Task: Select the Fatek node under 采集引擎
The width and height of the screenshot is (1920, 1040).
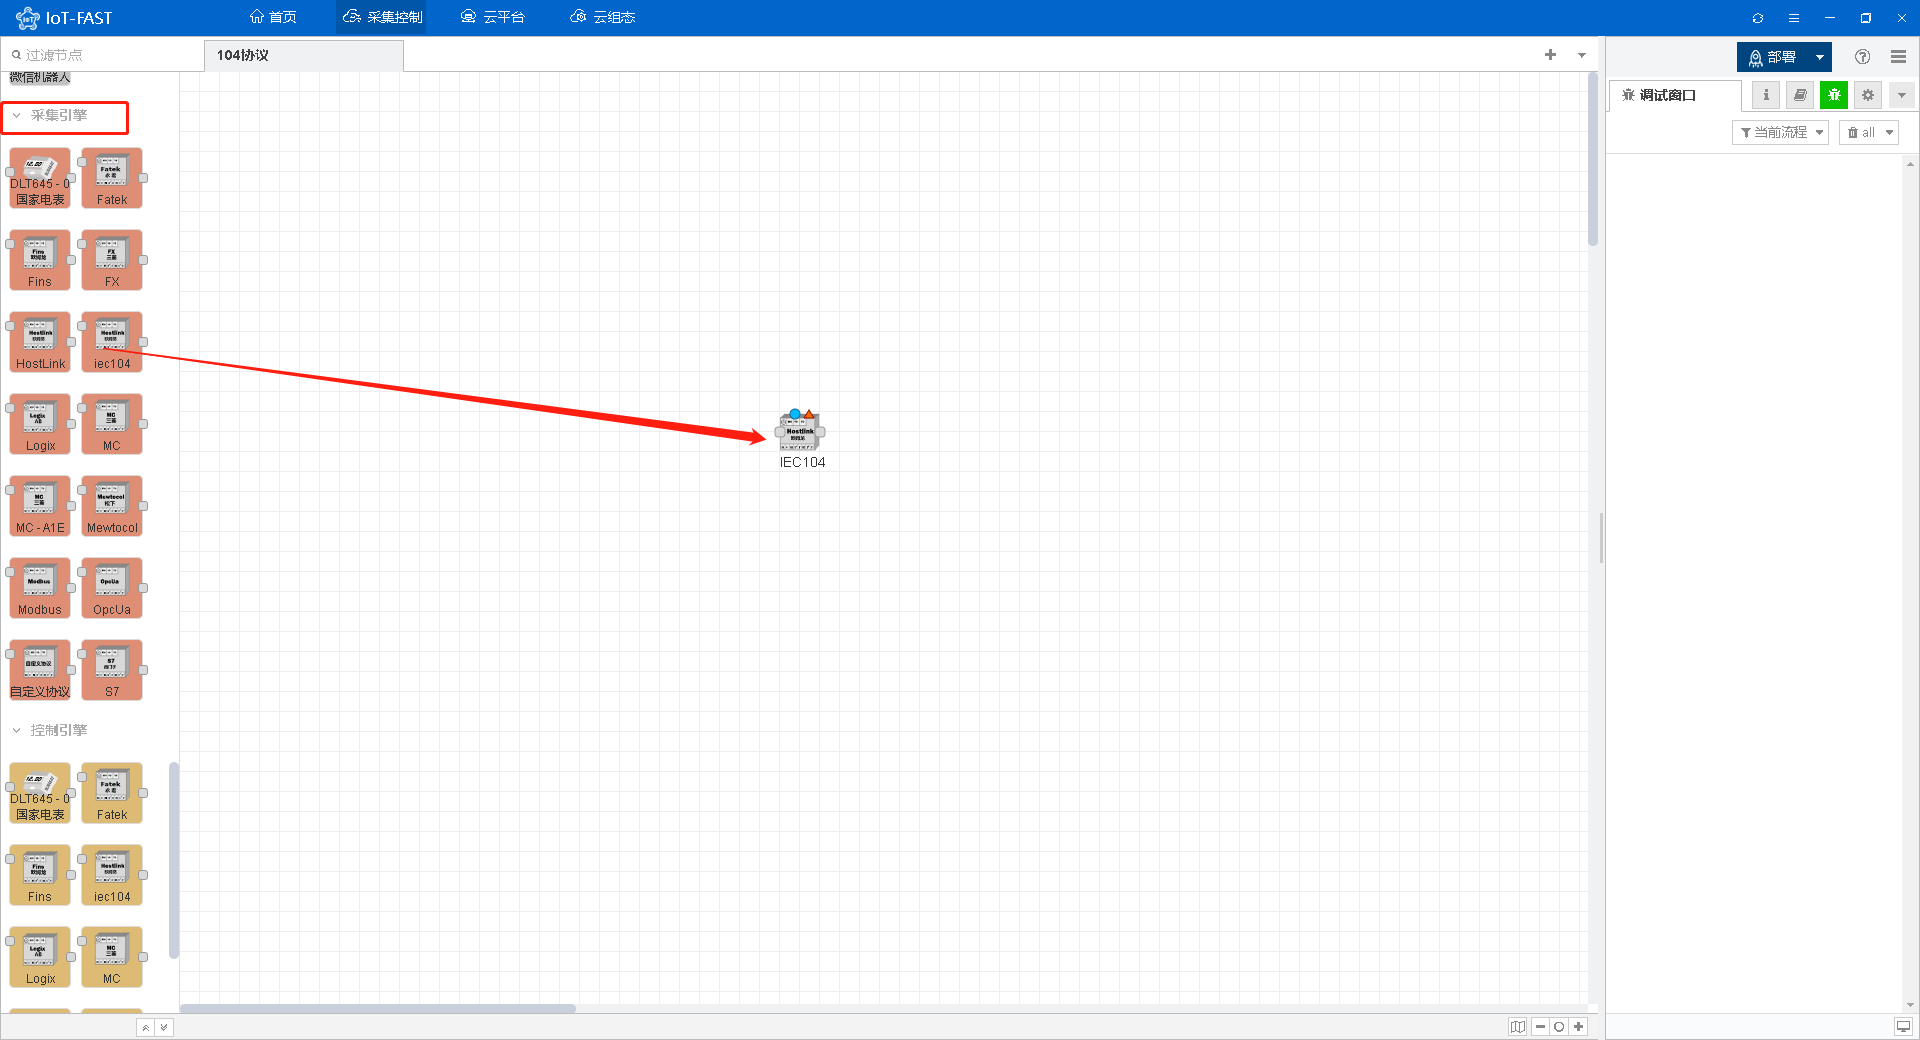Action: [x=112, y=178]
